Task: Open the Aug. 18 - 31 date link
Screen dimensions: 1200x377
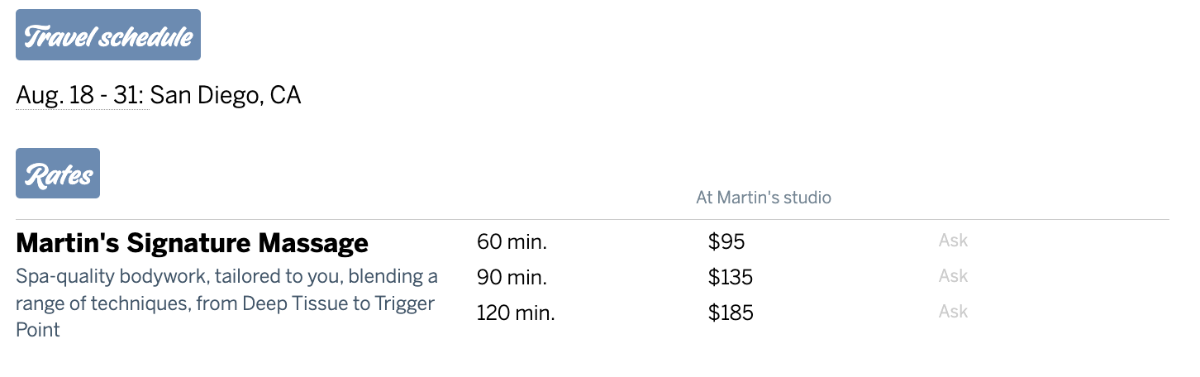Action: pyautogui.click(x=80, y=96)
